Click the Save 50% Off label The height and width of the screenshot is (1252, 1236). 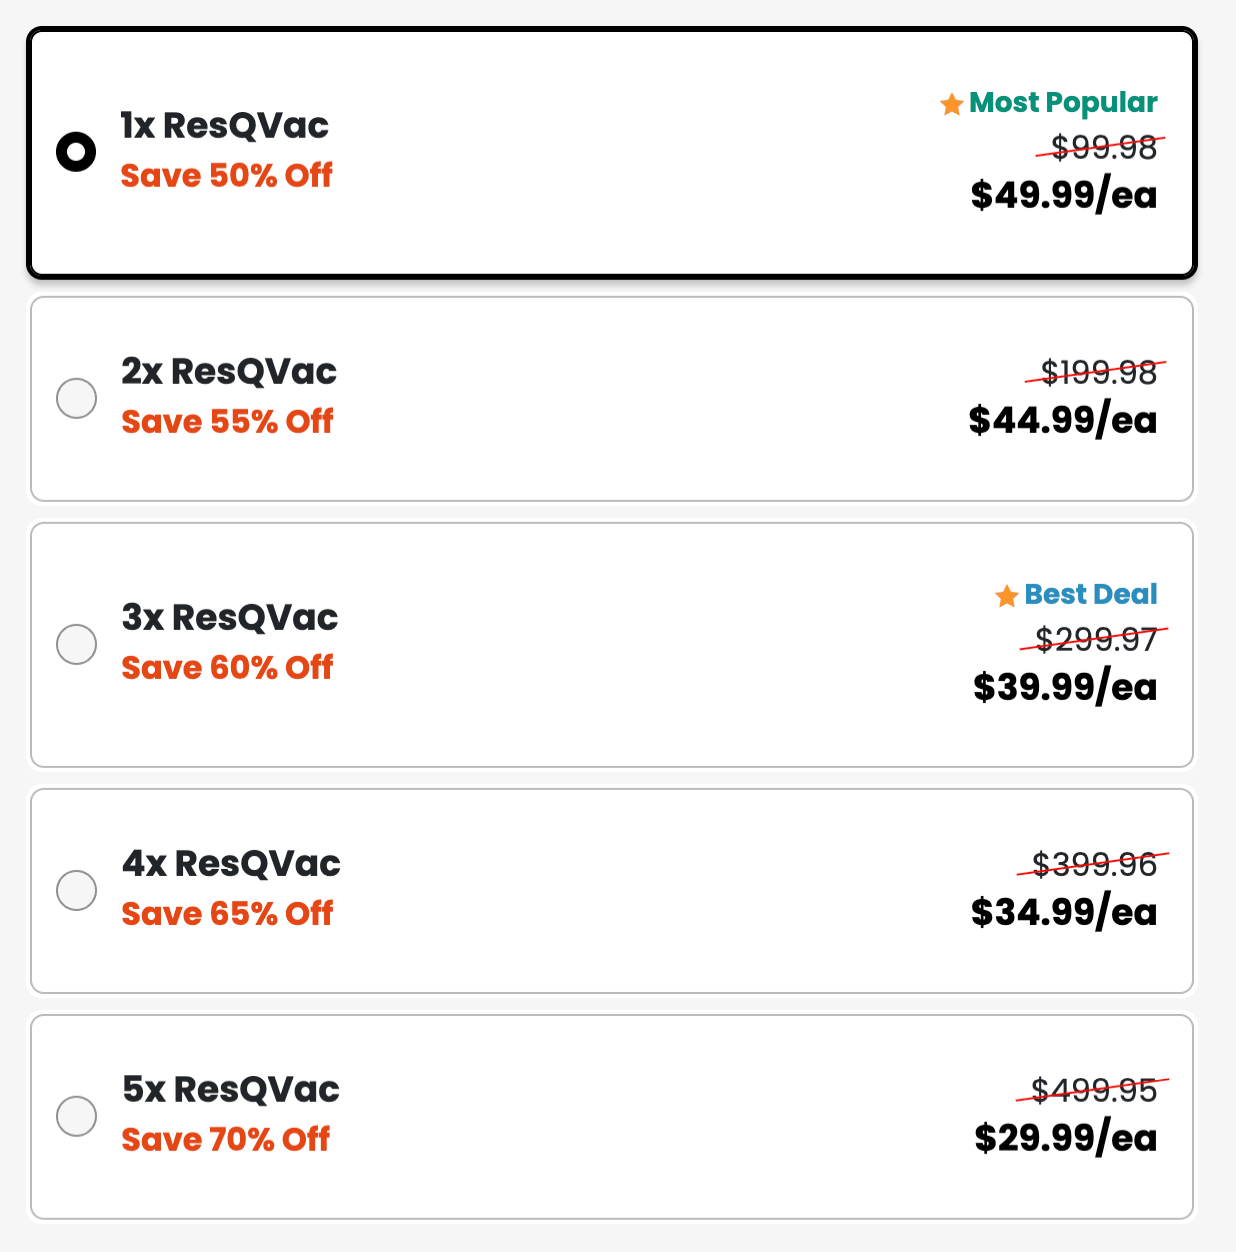226,176
